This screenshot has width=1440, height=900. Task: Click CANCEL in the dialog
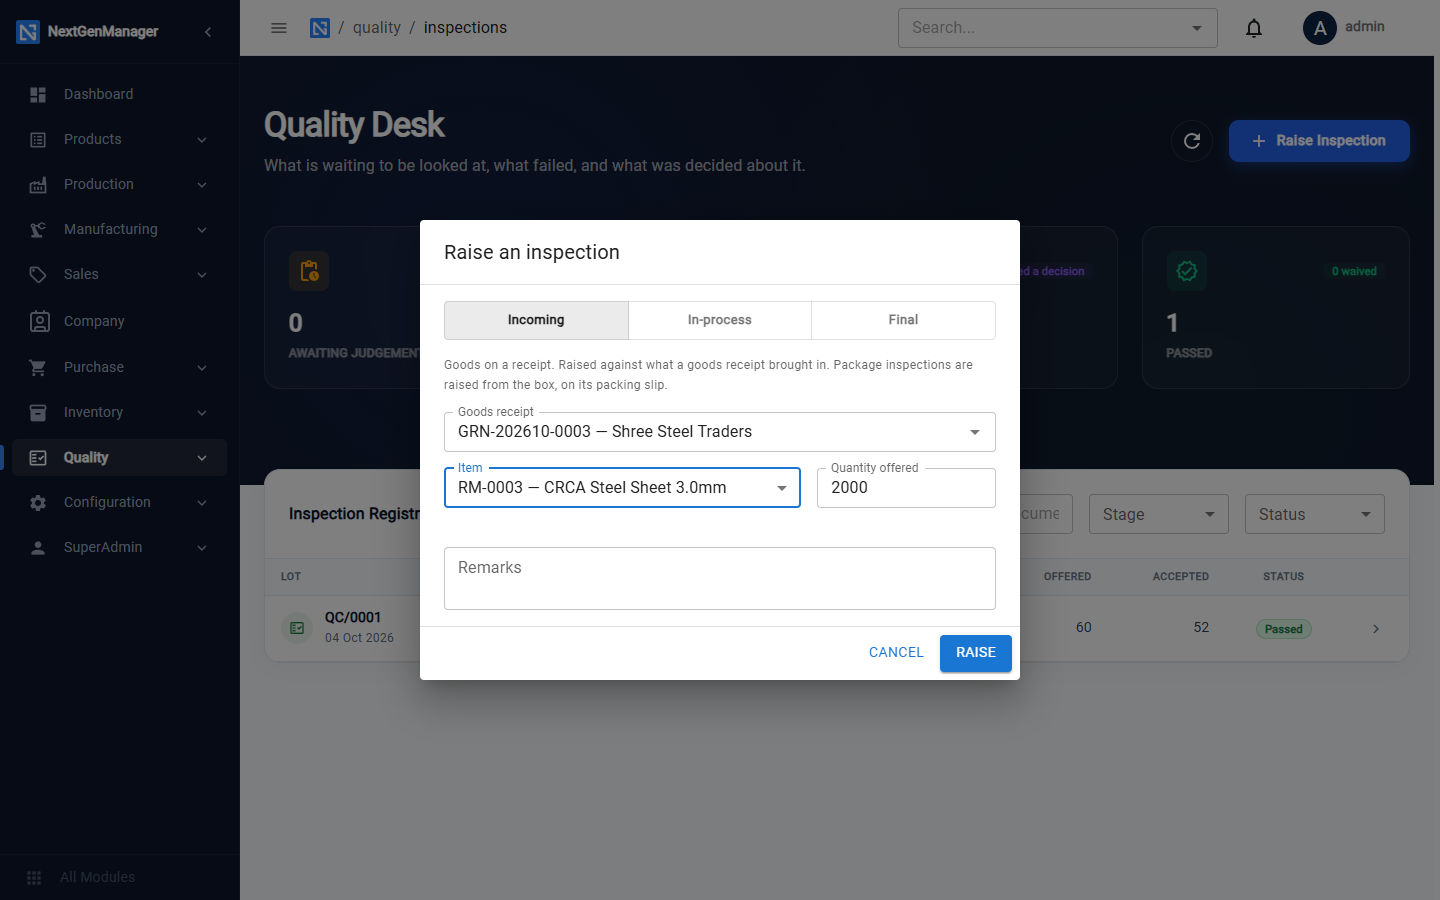pyautogui.click(x=896, y=653)
